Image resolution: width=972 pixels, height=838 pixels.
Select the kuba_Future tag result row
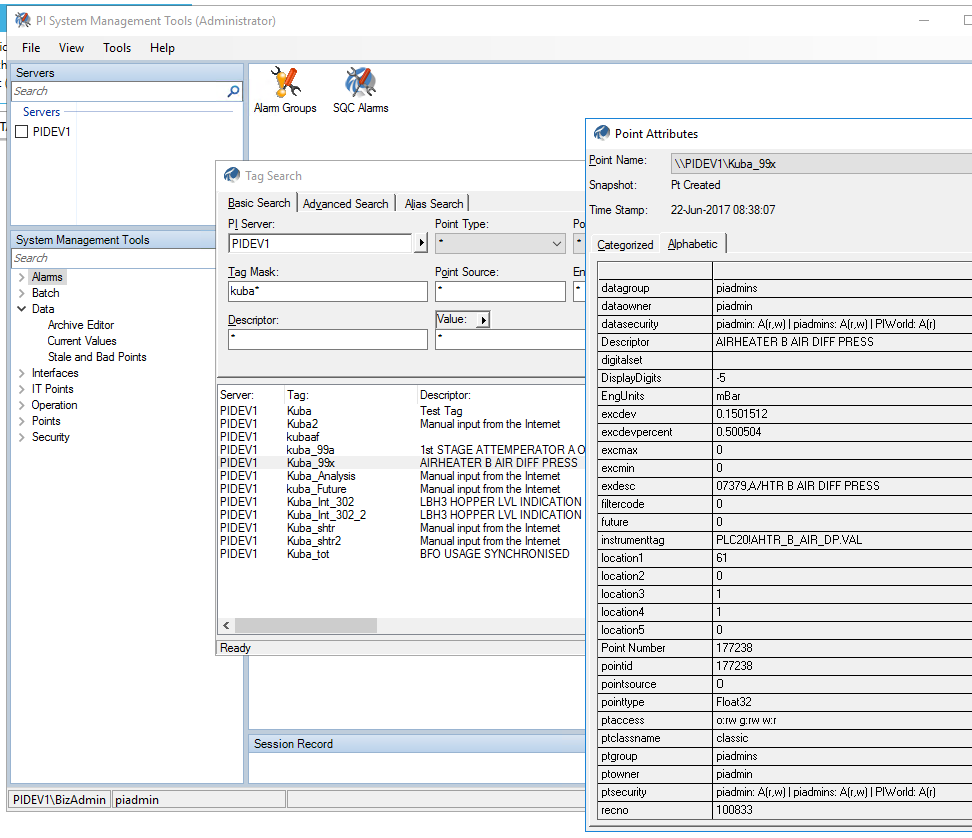click(402, 489)
